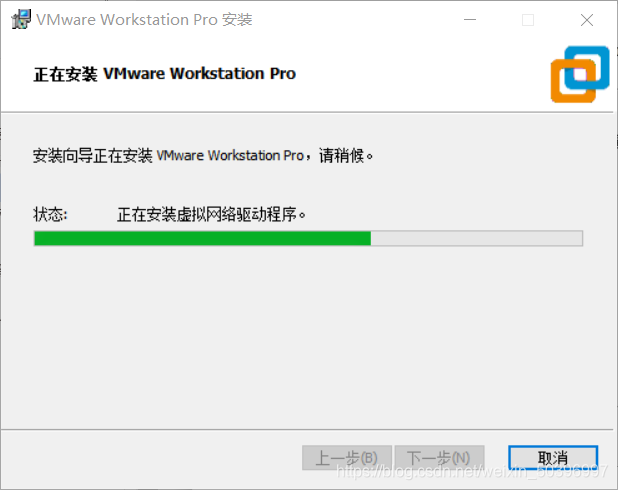Viewport: 618px width, 490px height.
Task: Click the blog.csdn.net watermark URL
Action: tap(472, 471)
